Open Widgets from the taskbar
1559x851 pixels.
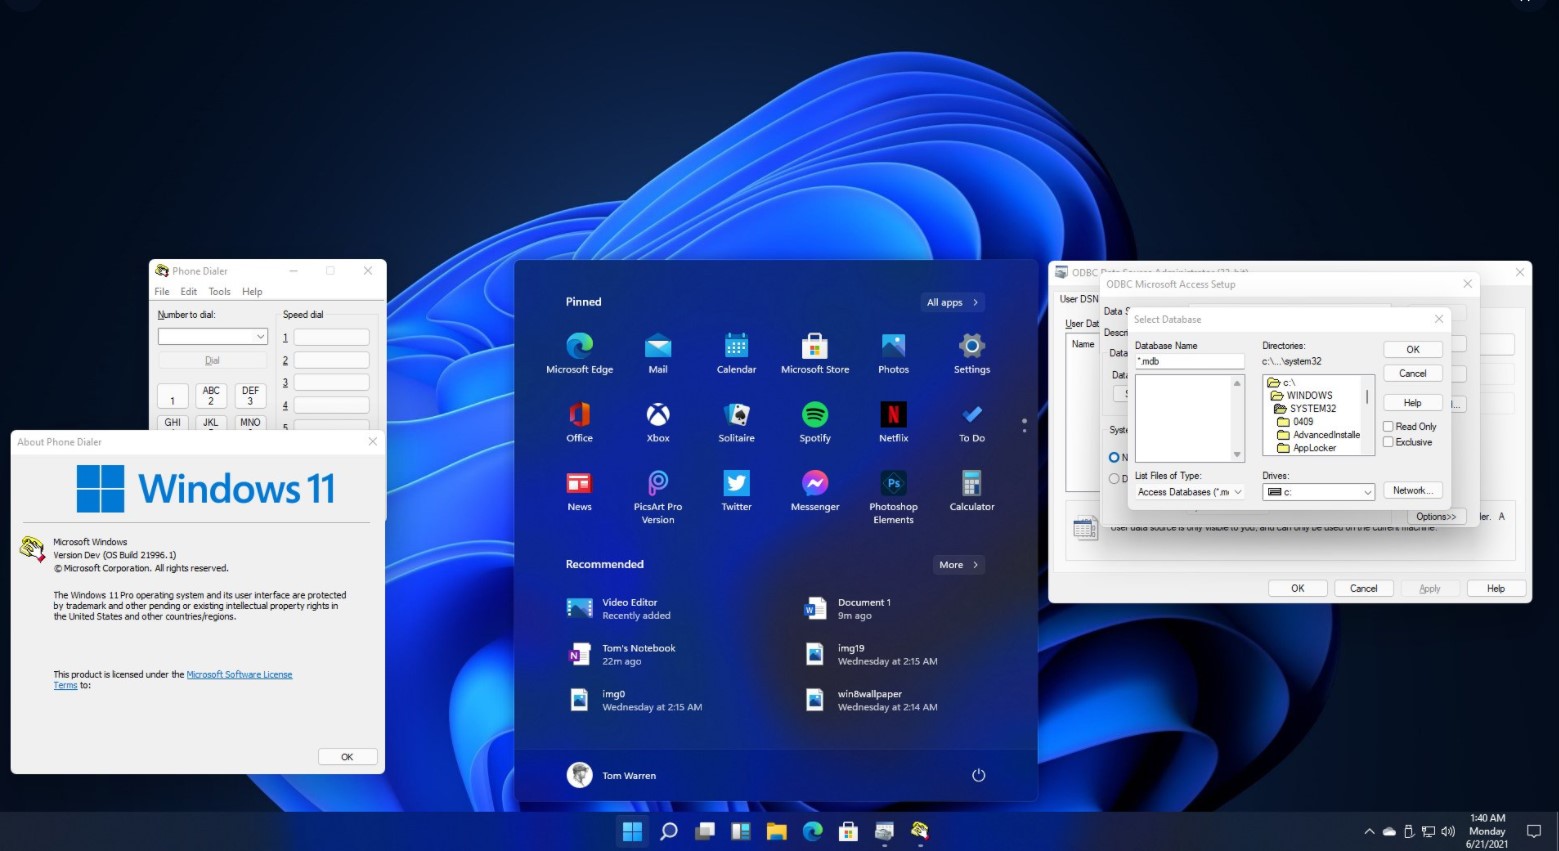(x=741, y=831)
